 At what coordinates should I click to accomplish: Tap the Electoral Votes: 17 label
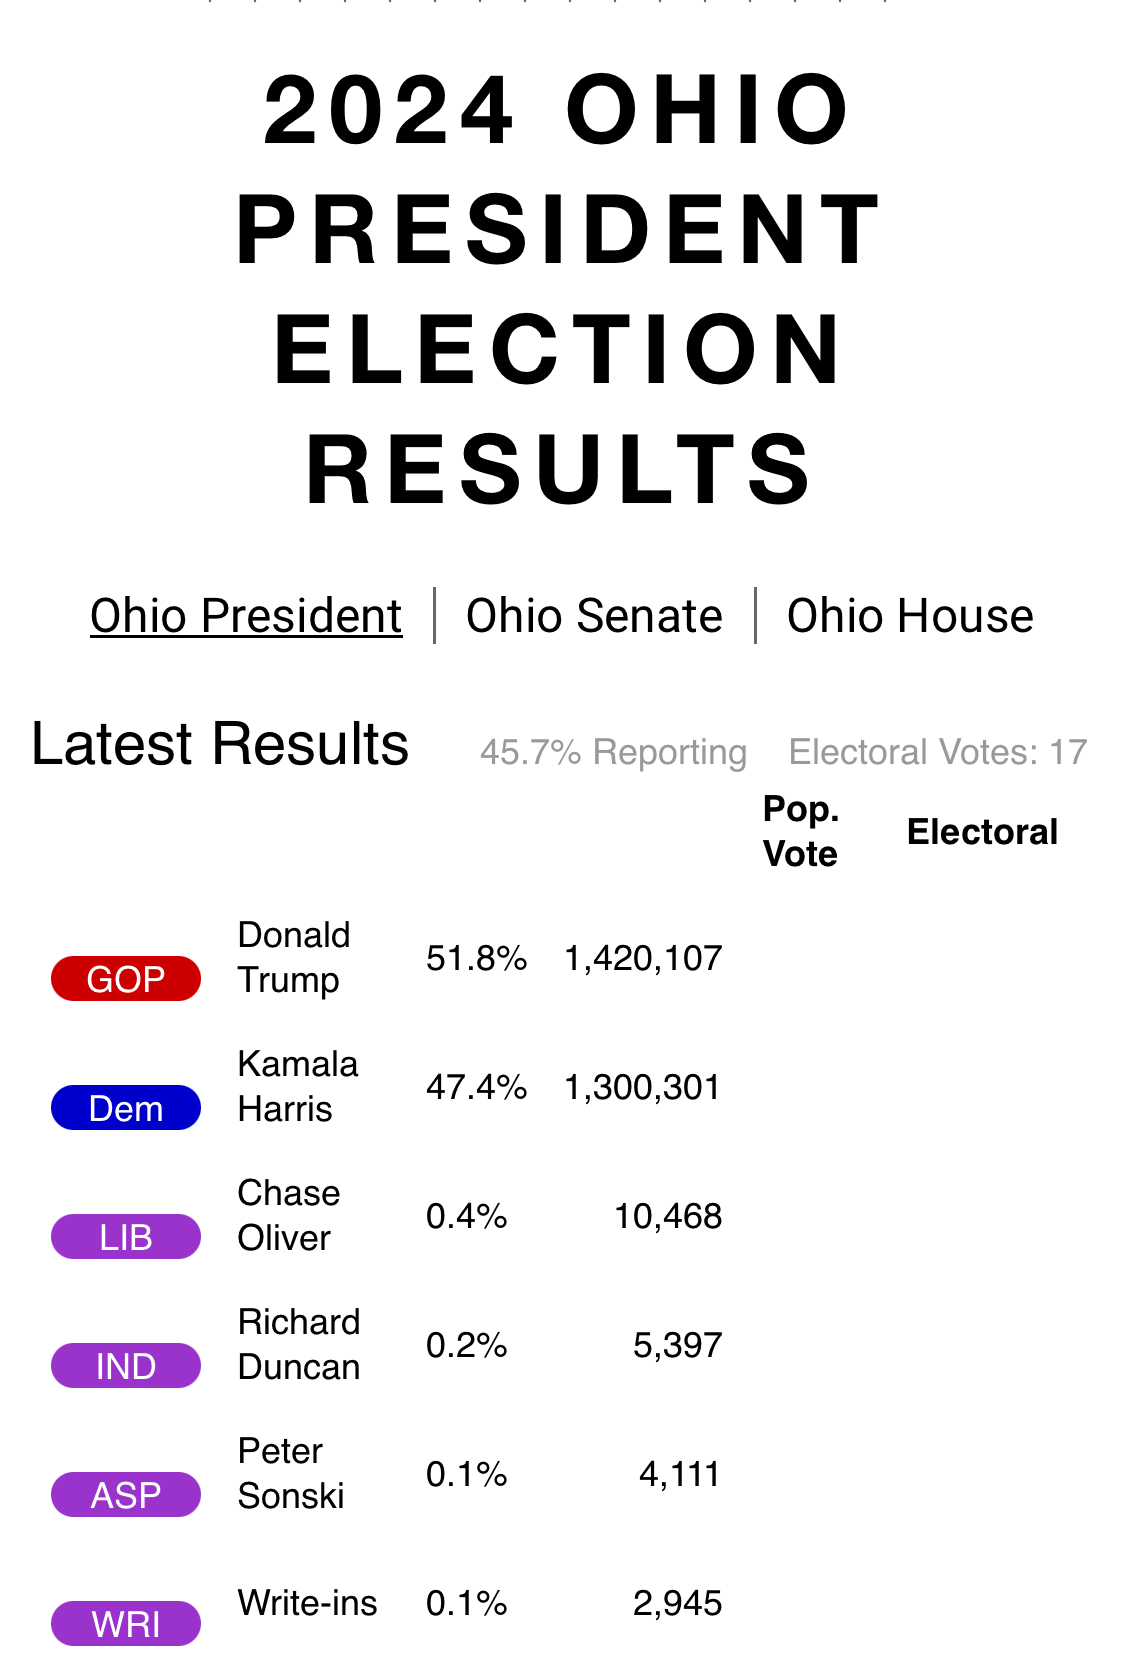[x=937, y=752]
